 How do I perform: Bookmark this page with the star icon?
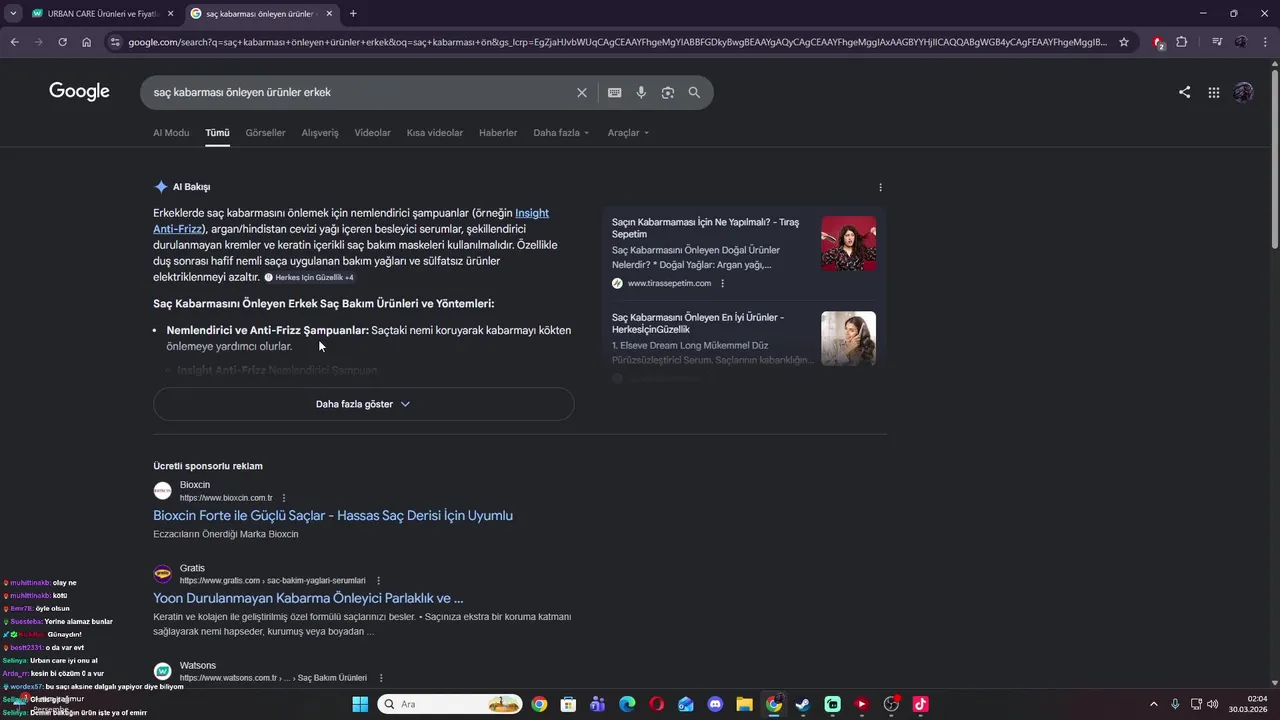click(x=1124, y=42)
